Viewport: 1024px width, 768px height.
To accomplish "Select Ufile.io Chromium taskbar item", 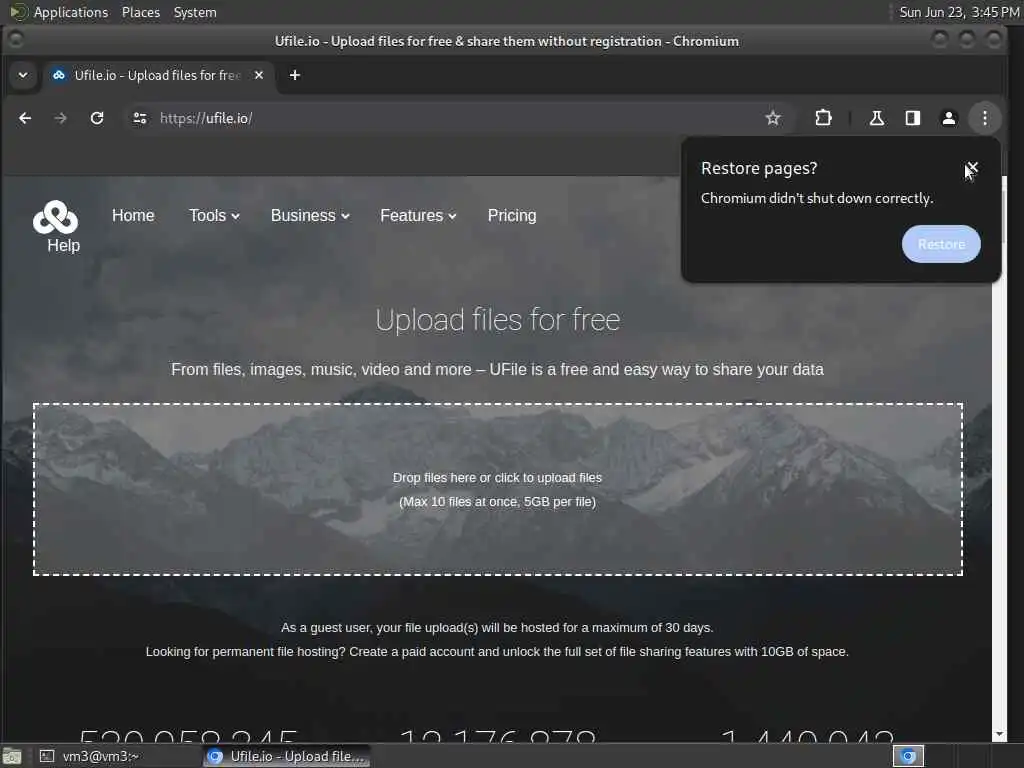I will 286,756.
